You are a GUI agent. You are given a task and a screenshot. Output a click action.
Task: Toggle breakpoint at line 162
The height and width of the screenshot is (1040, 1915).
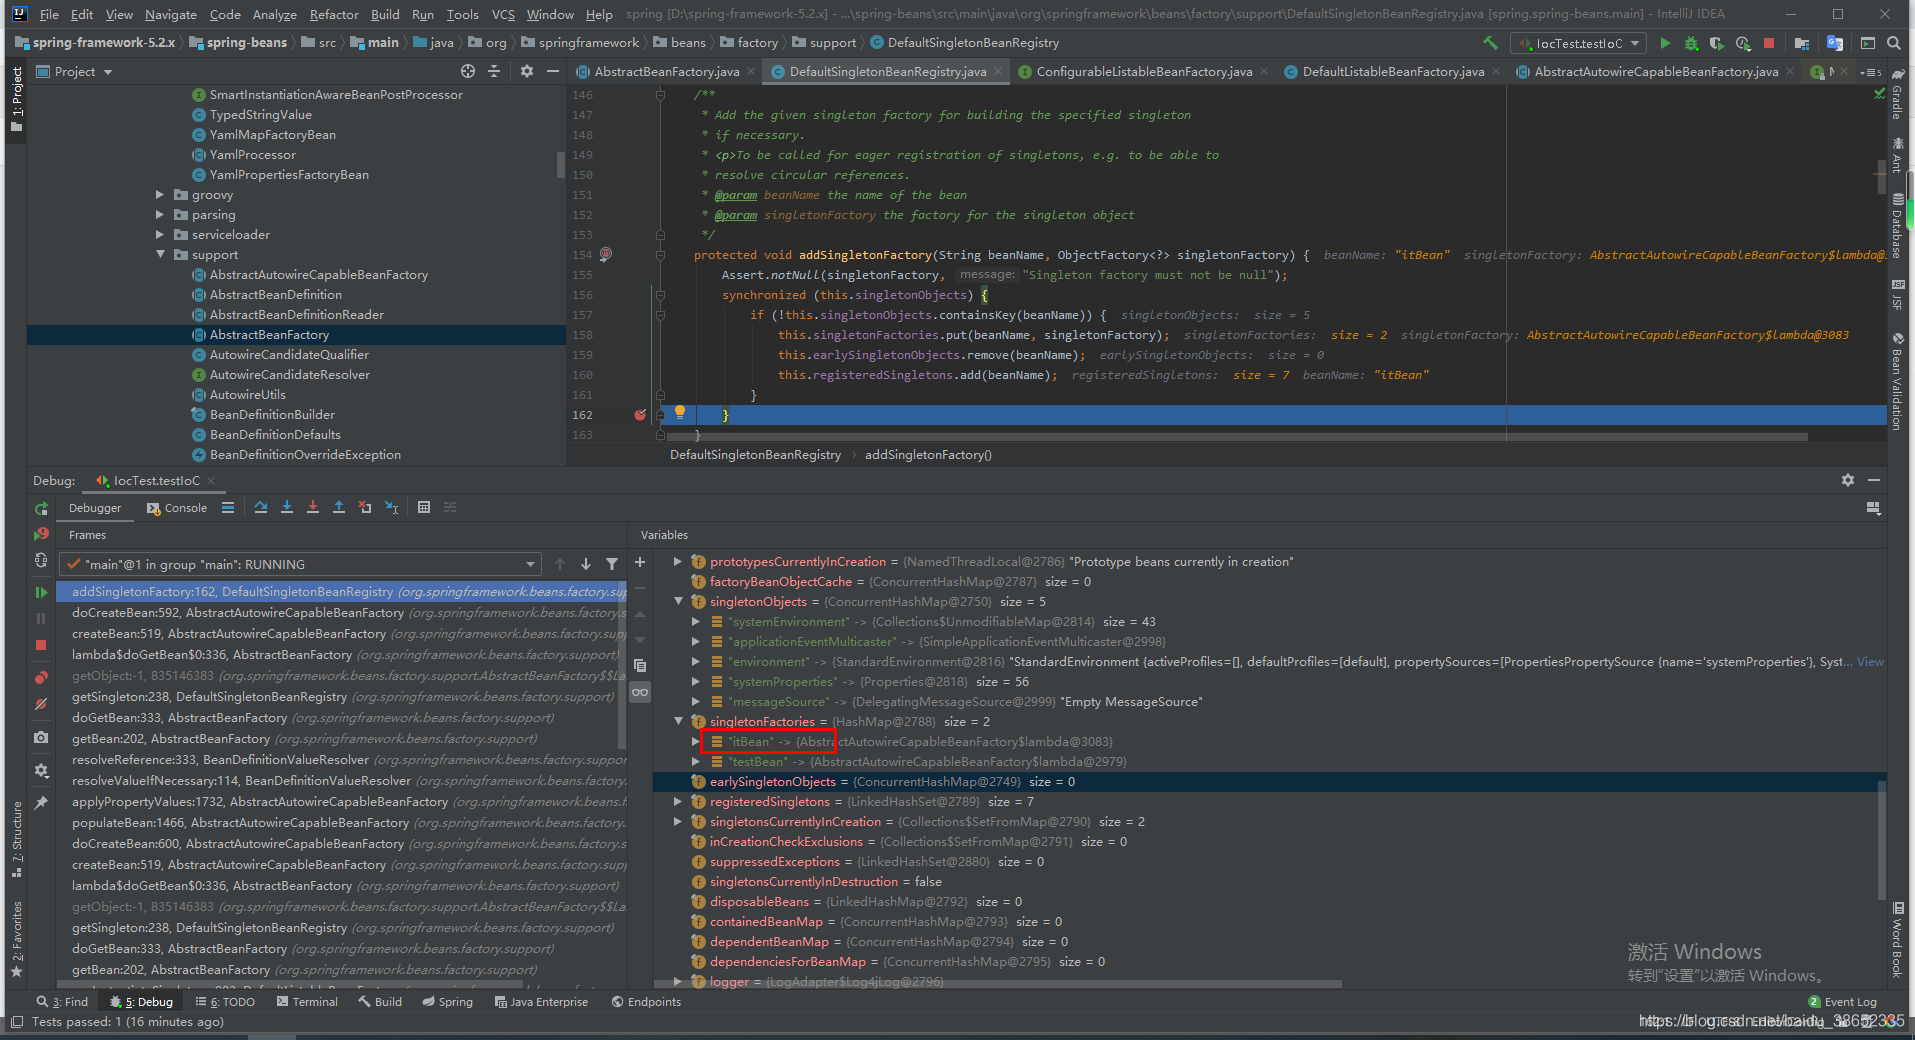coord(640,414)
